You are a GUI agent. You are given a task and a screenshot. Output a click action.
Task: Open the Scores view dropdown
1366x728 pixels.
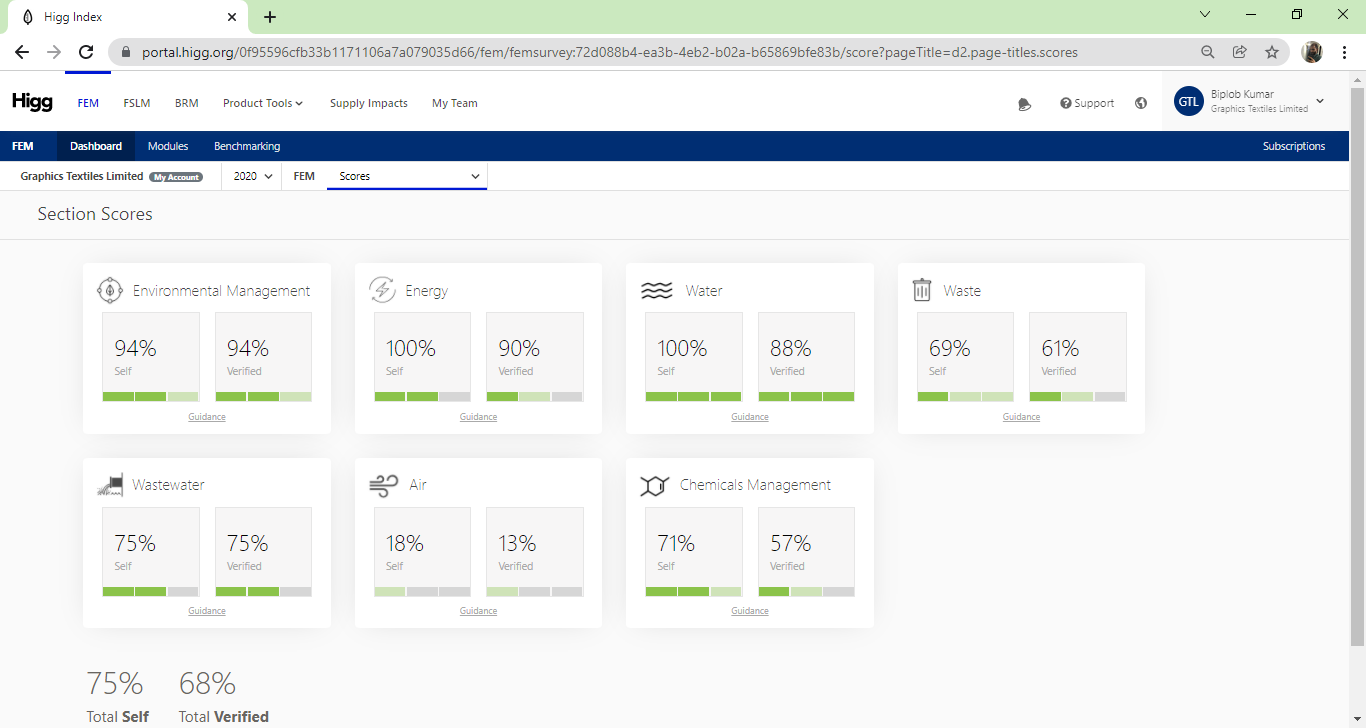[x=408, y=176]
